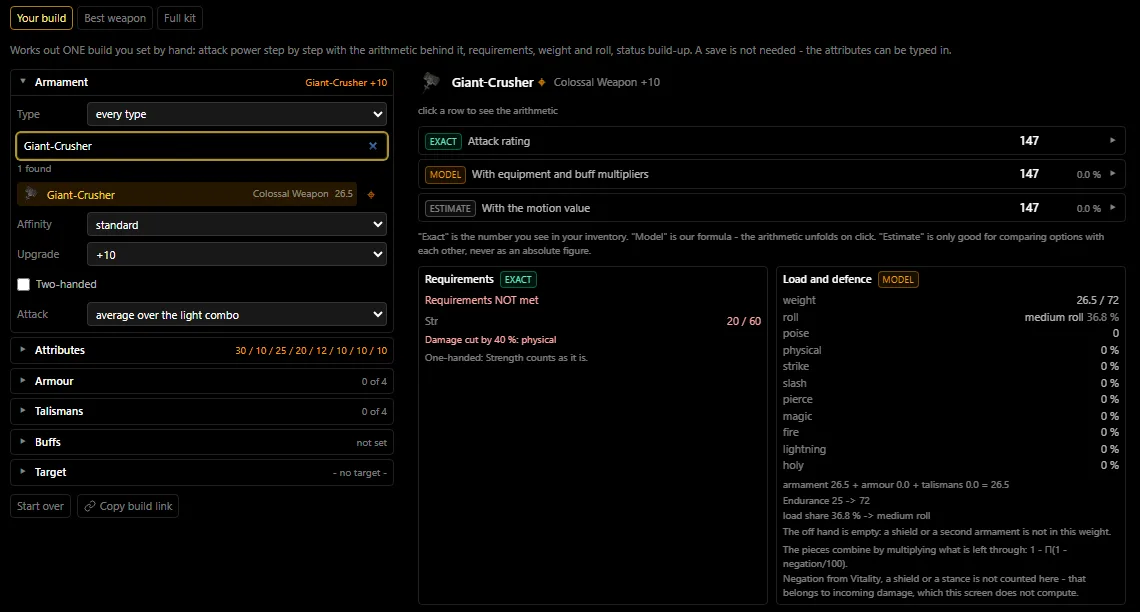Click the Start over button
The height and width of the screenshot is (612, 1140).
(x=41, y=506)
